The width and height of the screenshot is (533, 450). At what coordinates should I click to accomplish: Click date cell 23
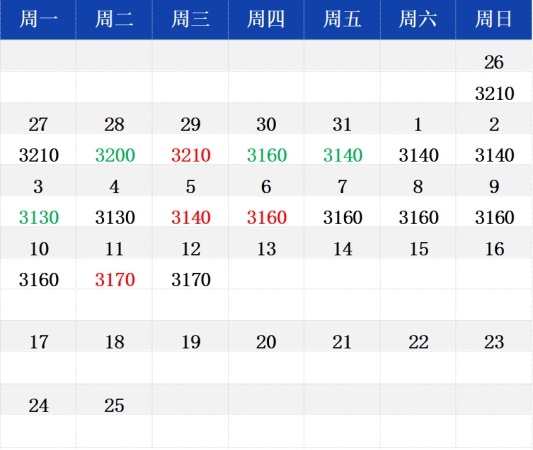[494, 342]
